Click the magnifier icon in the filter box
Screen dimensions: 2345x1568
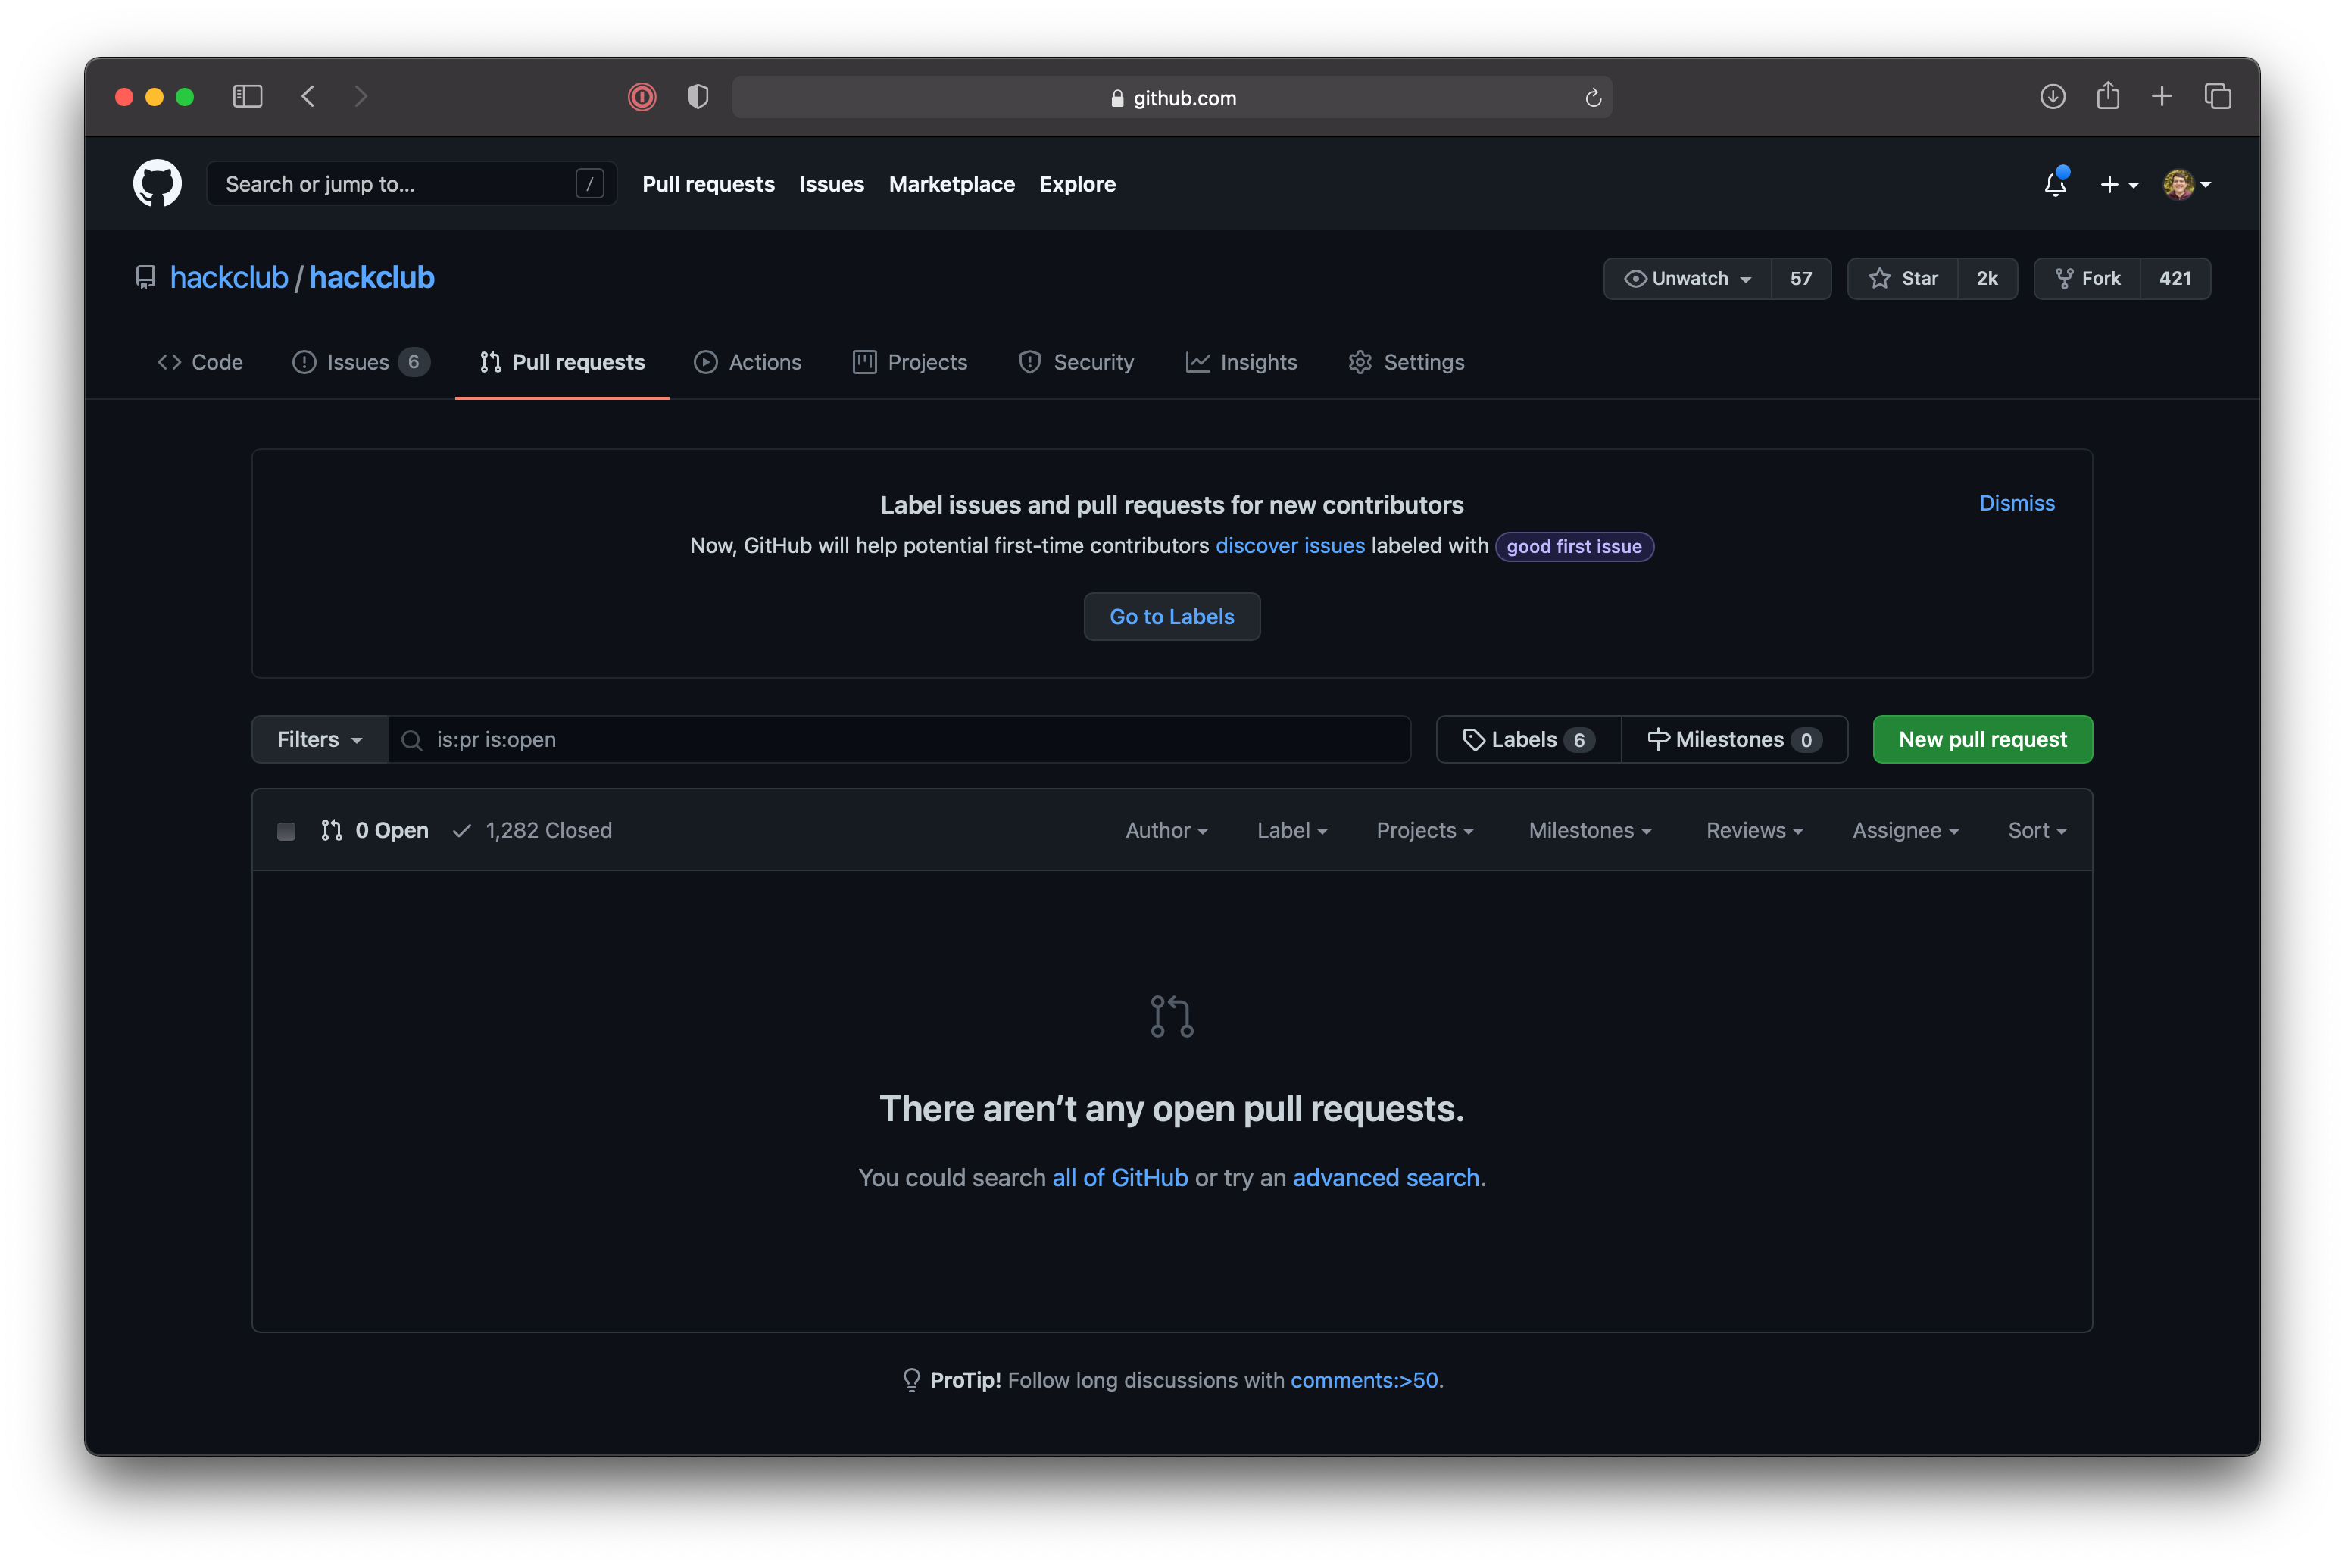pos(411,740)
